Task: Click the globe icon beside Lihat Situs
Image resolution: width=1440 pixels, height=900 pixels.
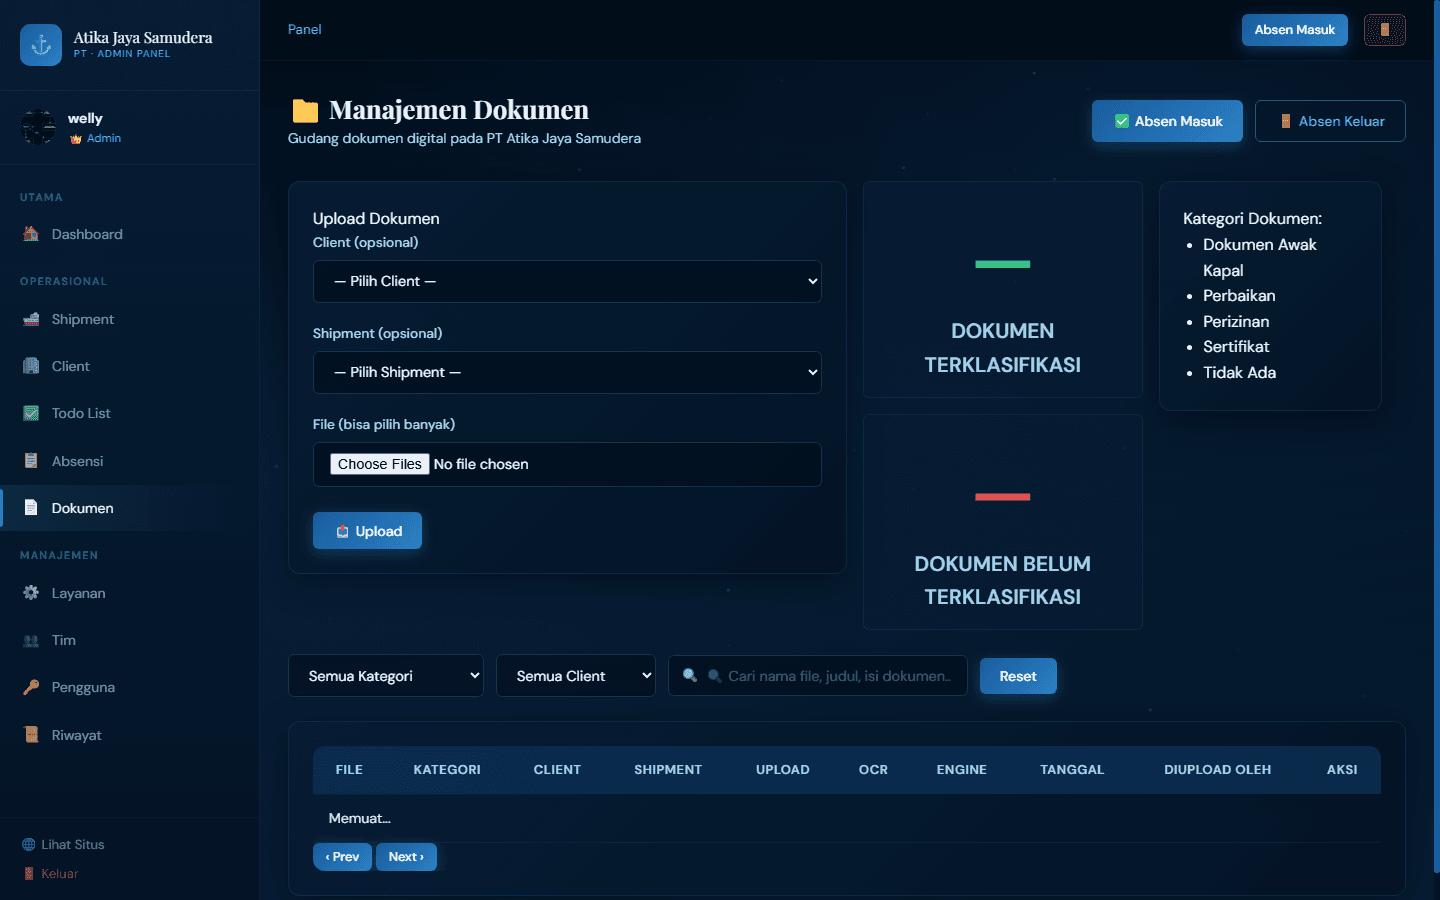Action: (28, 844)
